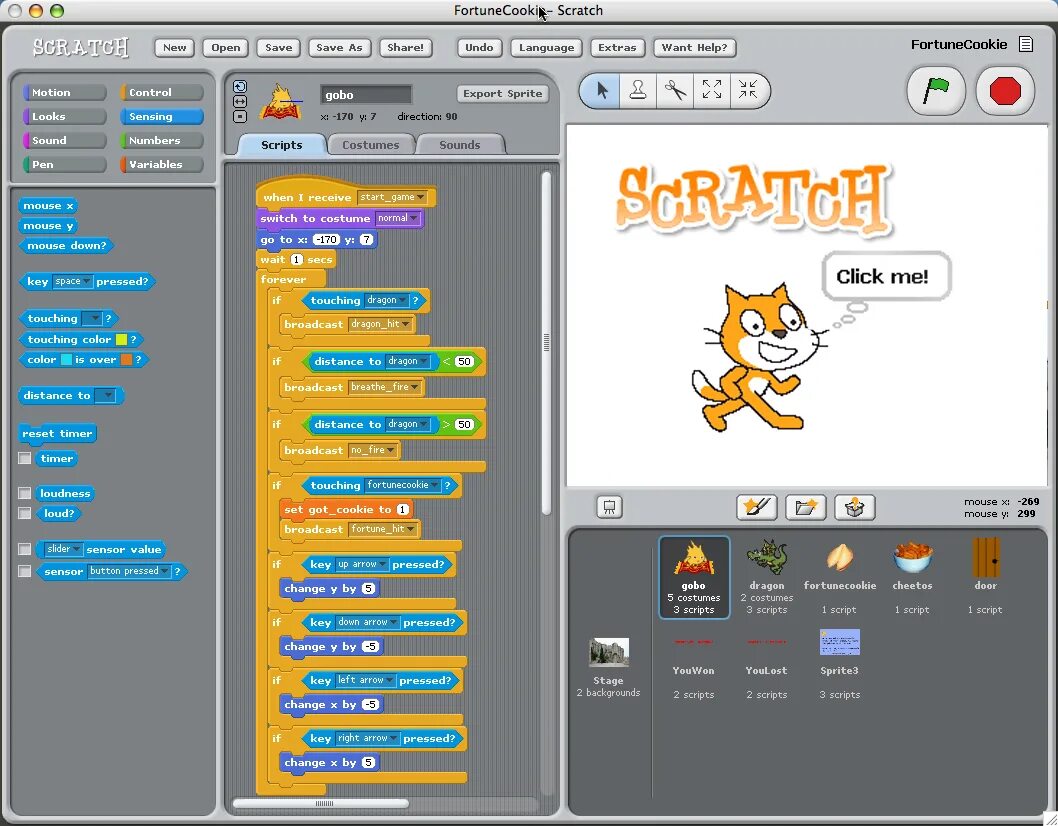The image size is (1058, 826).
Task: Select the stamp duplicate tool
Action: 638,90
